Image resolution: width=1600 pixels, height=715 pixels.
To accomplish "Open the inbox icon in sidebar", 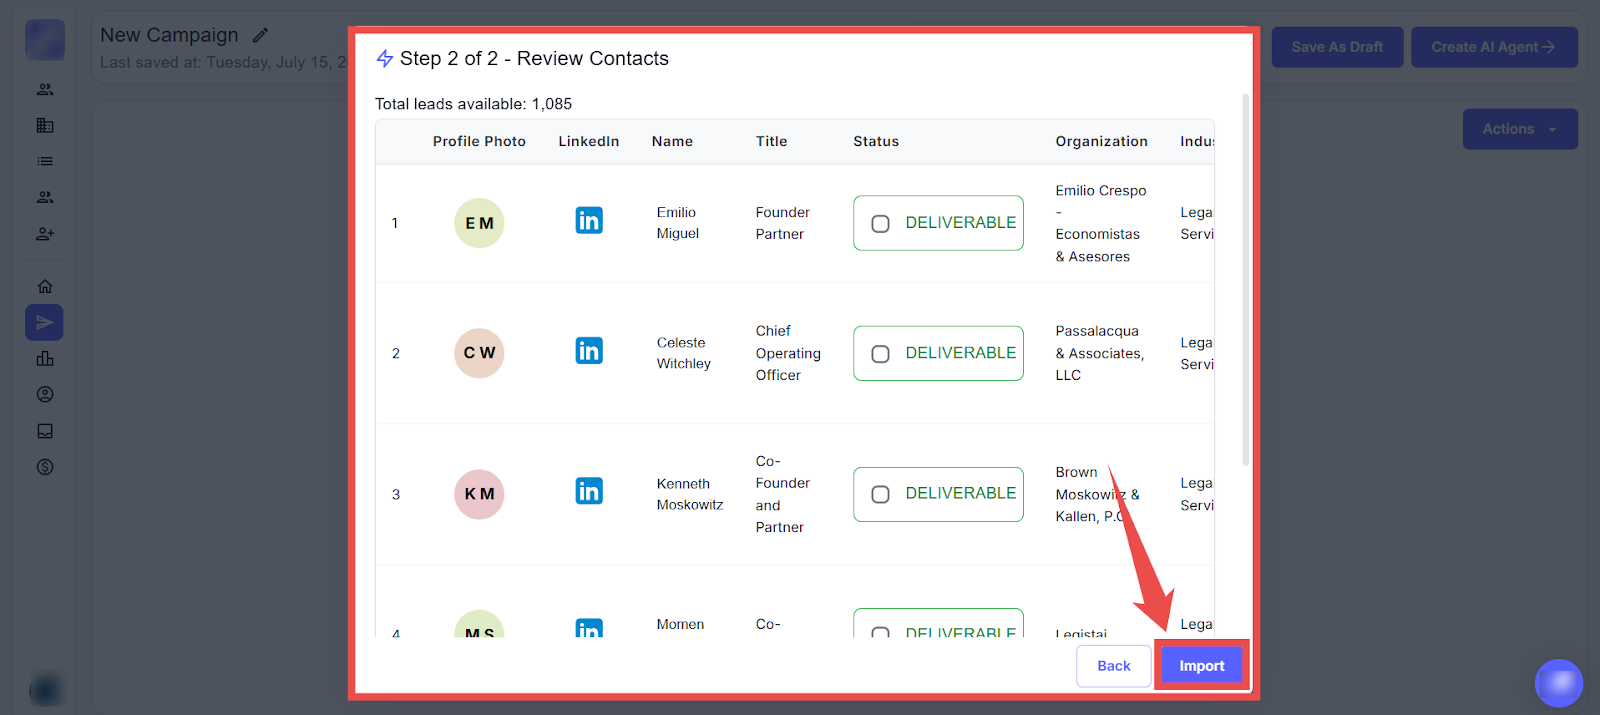I will (45, 431).
